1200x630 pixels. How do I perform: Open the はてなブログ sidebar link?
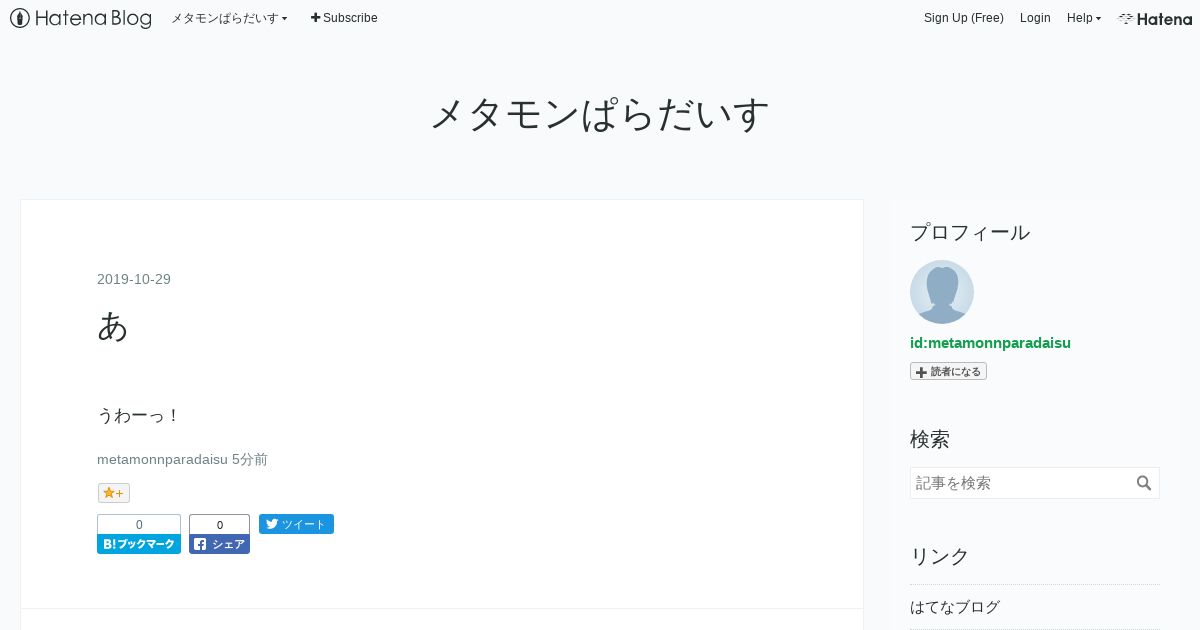coord(955,607)
